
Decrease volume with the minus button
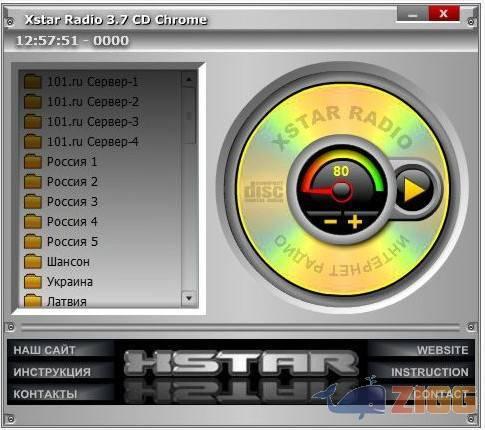pos(330,222)
